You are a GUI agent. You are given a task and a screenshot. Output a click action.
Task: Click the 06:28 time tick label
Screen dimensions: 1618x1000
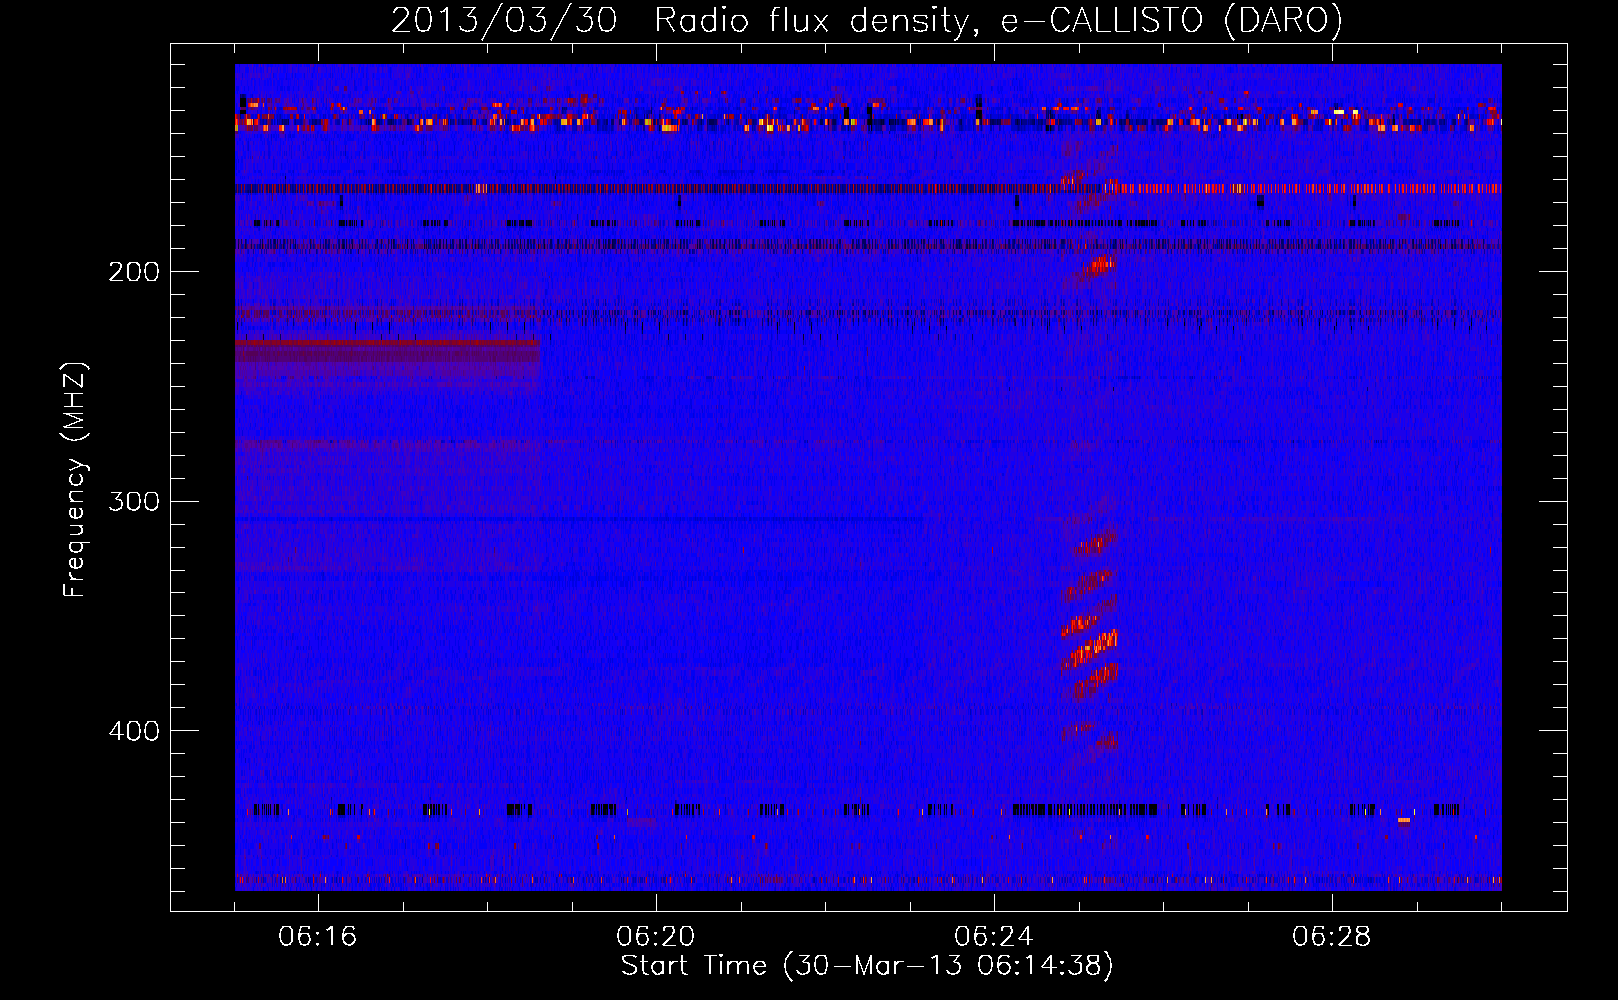[1332, 937]
